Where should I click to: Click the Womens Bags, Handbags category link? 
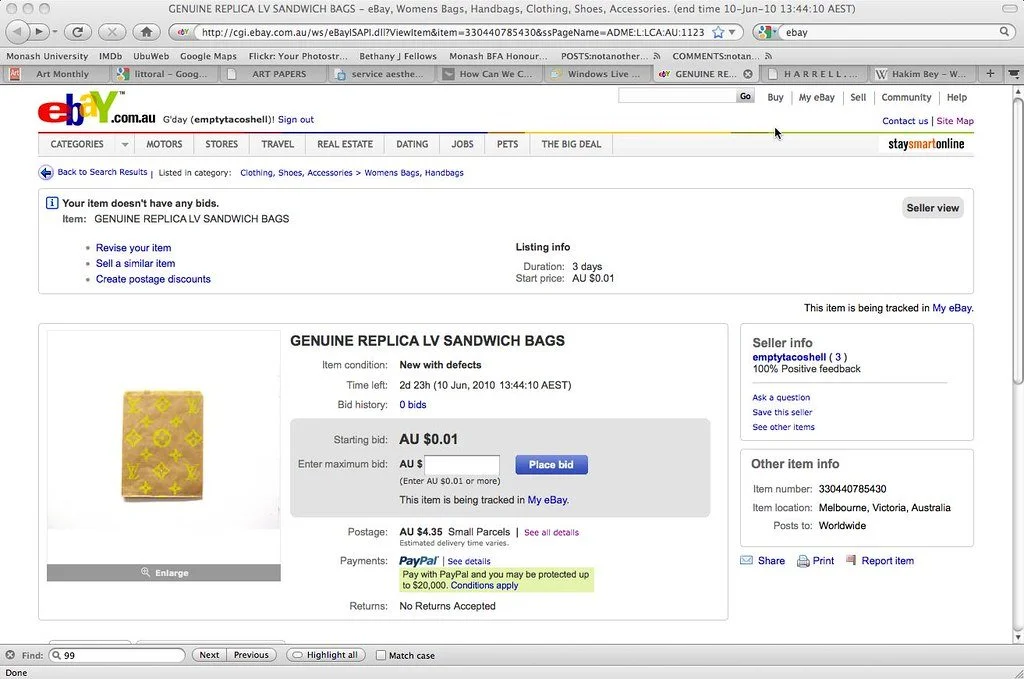pos(414,173)
